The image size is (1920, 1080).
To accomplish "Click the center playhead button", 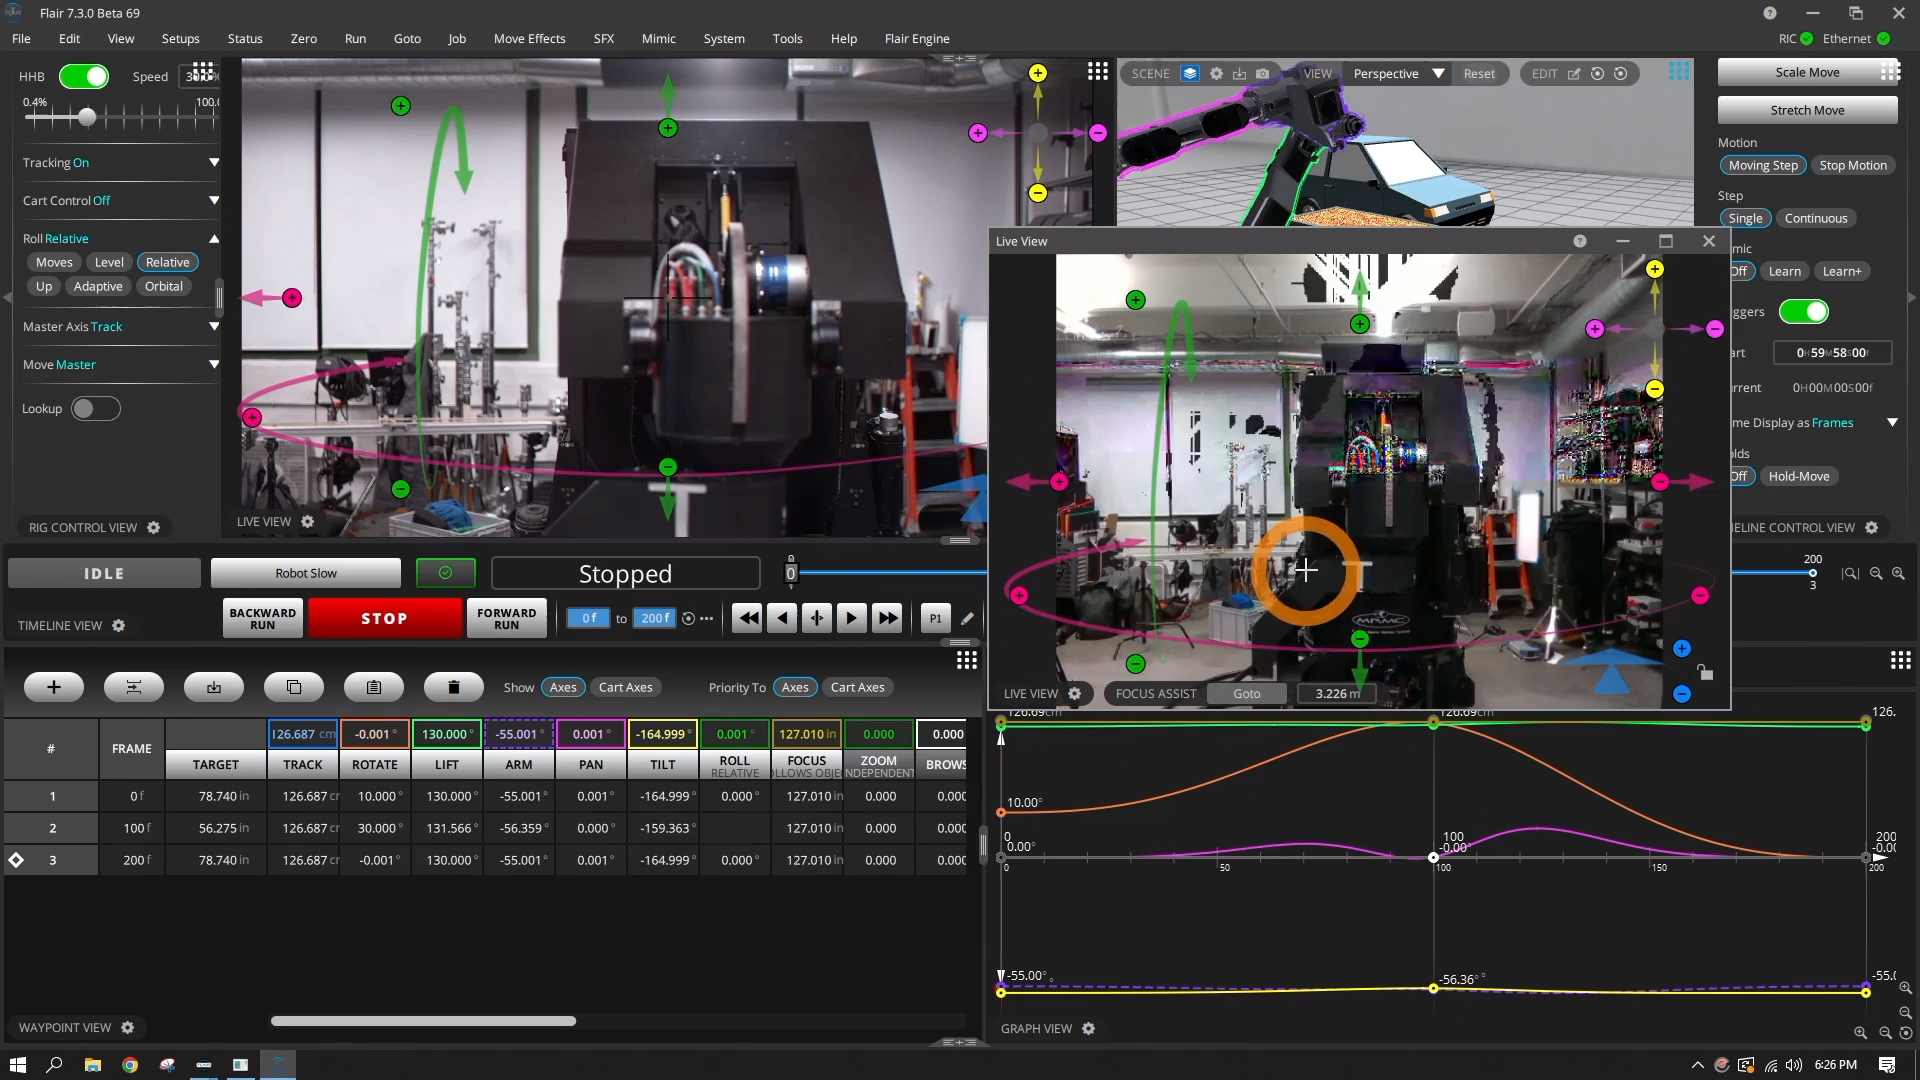I will click(817, 618).
